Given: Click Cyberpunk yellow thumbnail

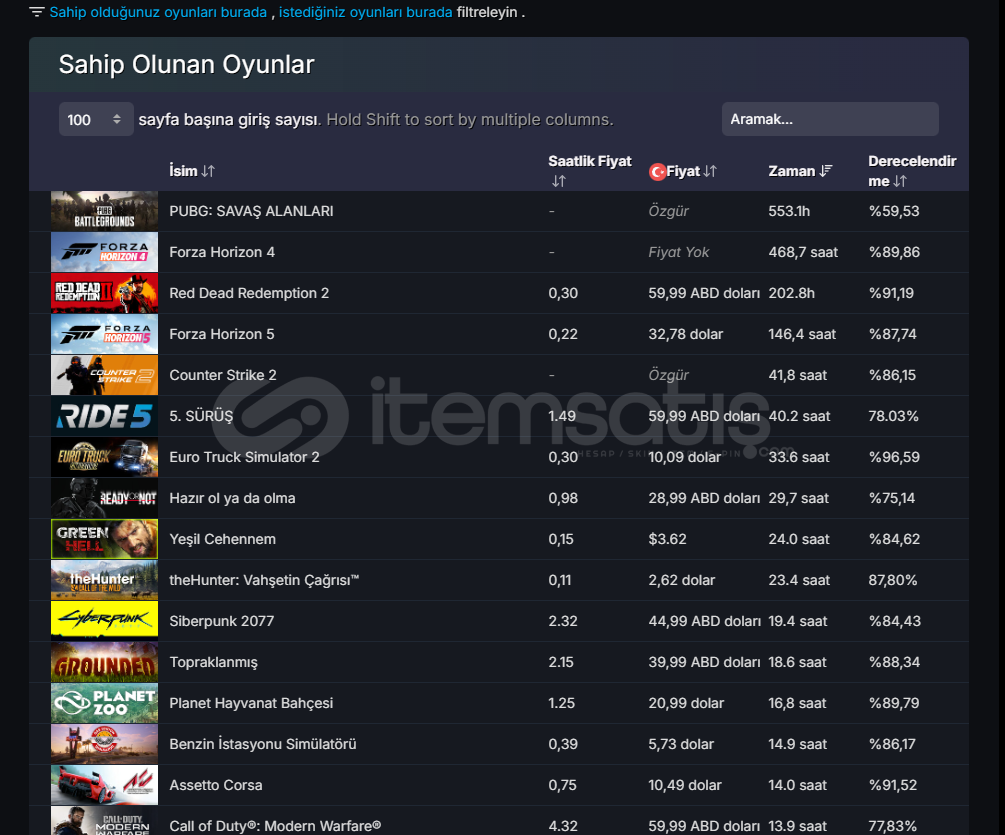Looking at the screenshot, I should pyautogui.click(x=104, y=621).
